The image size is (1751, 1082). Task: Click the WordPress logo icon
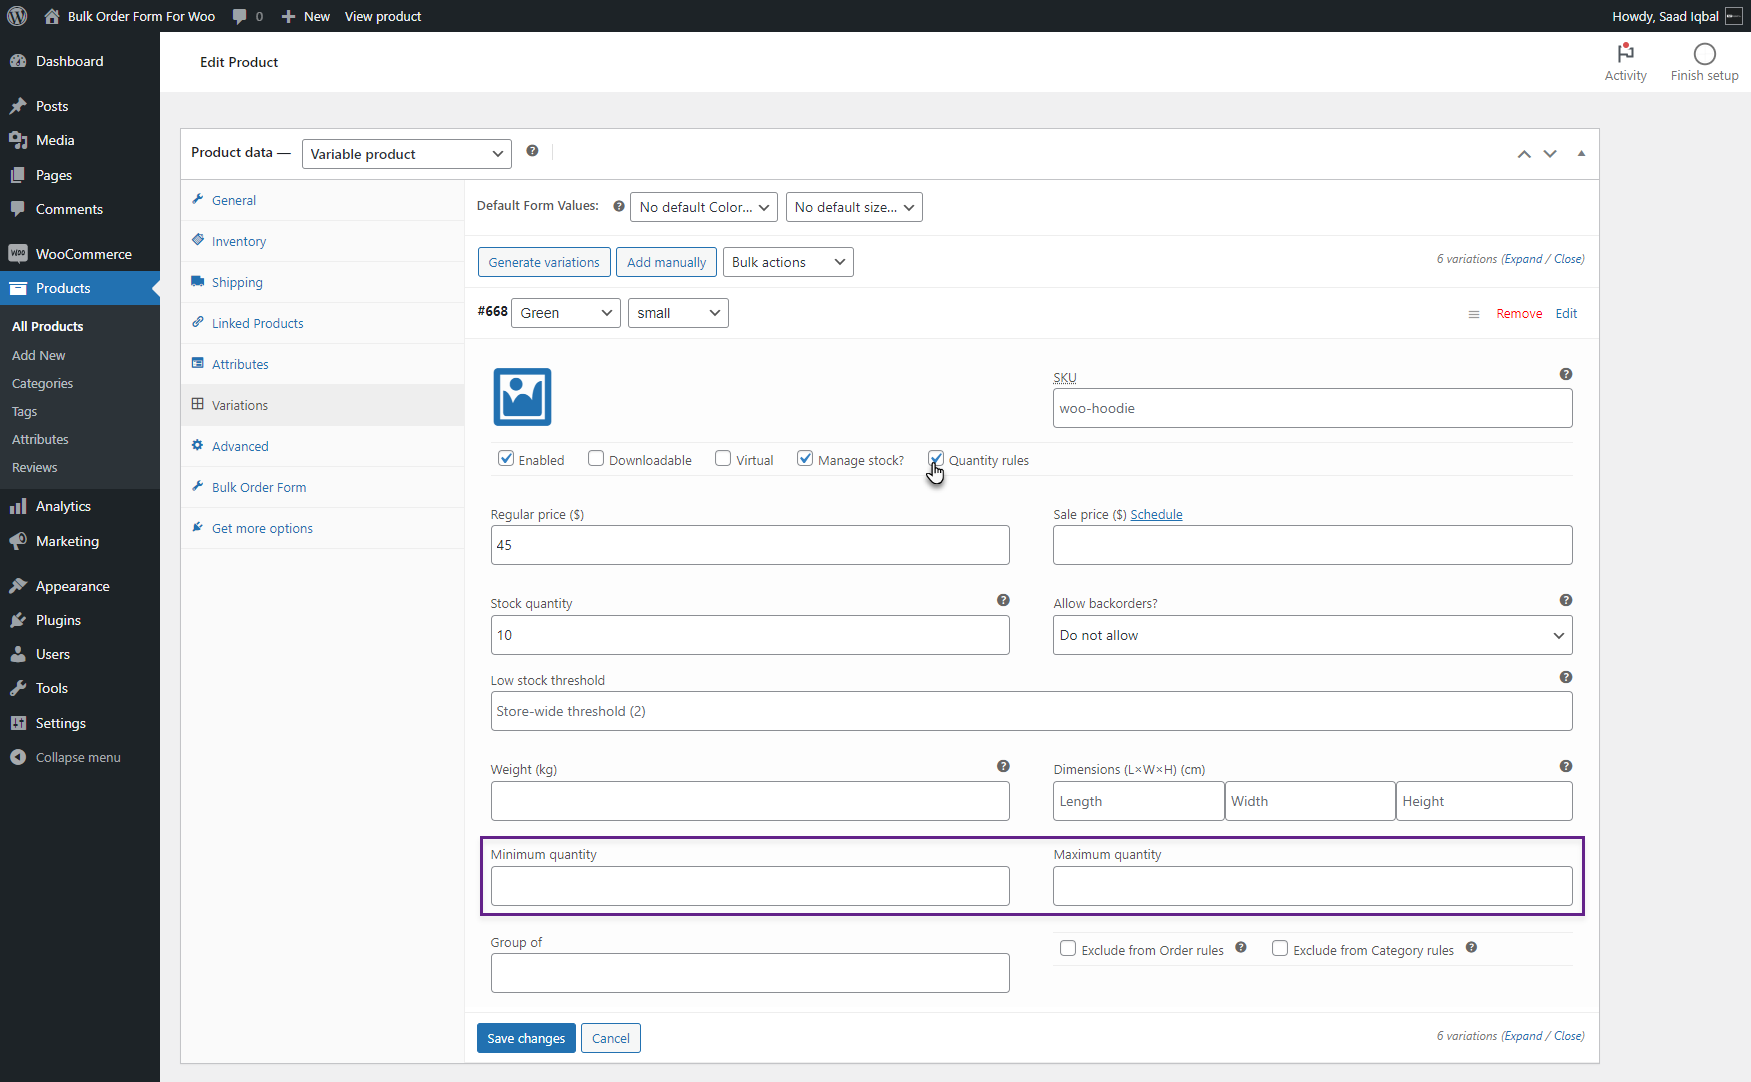[17, 16]
